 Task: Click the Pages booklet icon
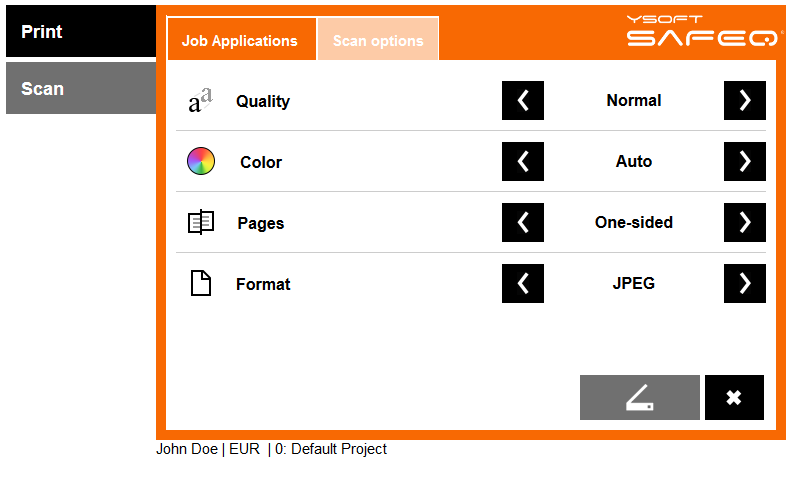(x=201, y=222)
